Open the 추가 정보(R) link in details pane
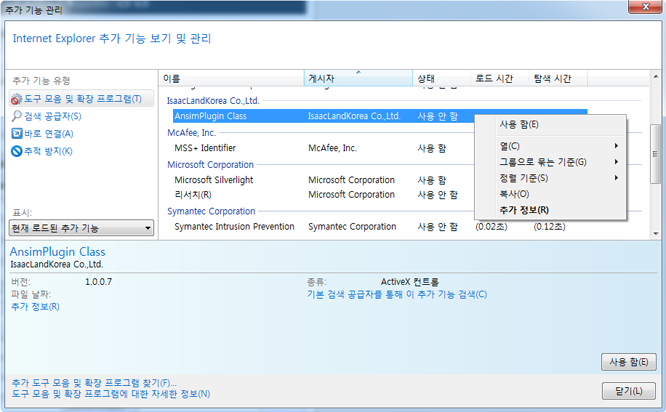Screen dimensions: 666x412 [35, 307]
